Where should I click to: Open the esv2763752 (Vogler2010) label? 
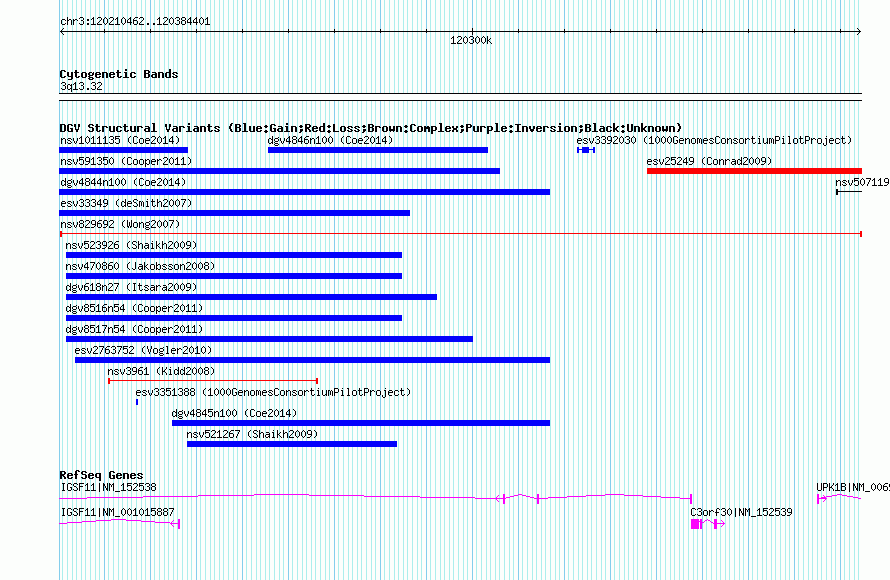click(143, 350)
